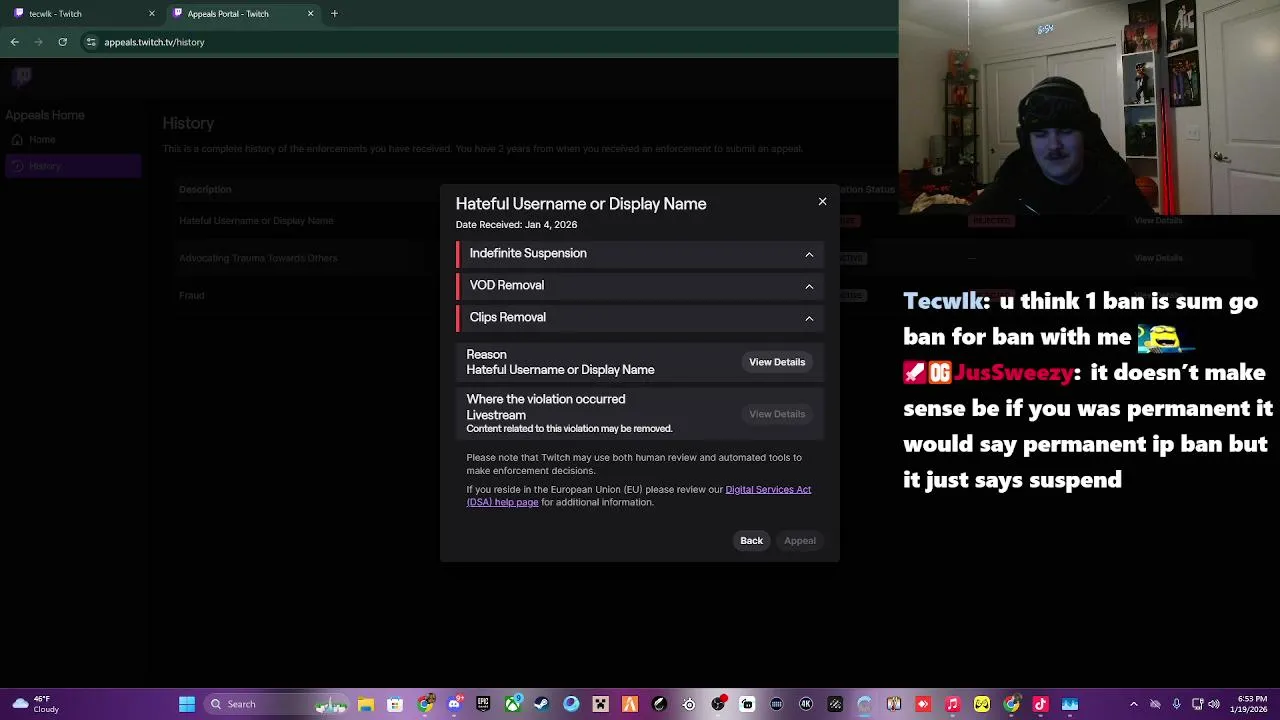View Details for the Reason row
Viewport: 1280px width, 720px height.
click(777, 362)
